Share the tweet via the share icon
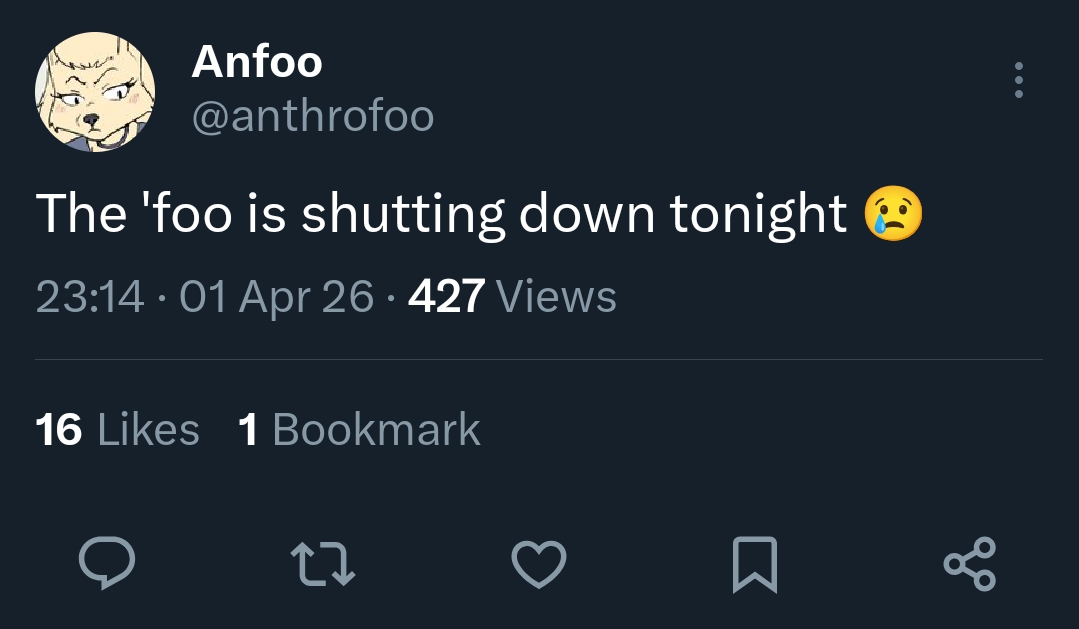Image resolution: width=1079 pixels, height=629 pixels. click(970, 563)
